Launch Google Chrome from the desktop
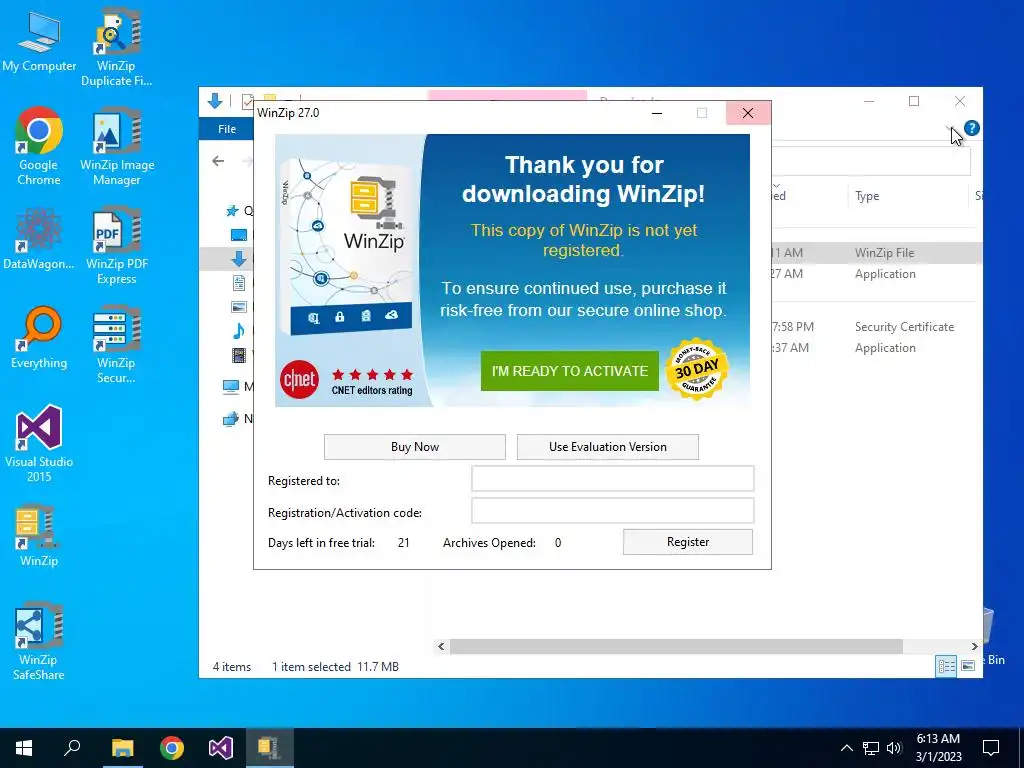Viewport: 1024px width, 768px height. click(x=39, y=145)
